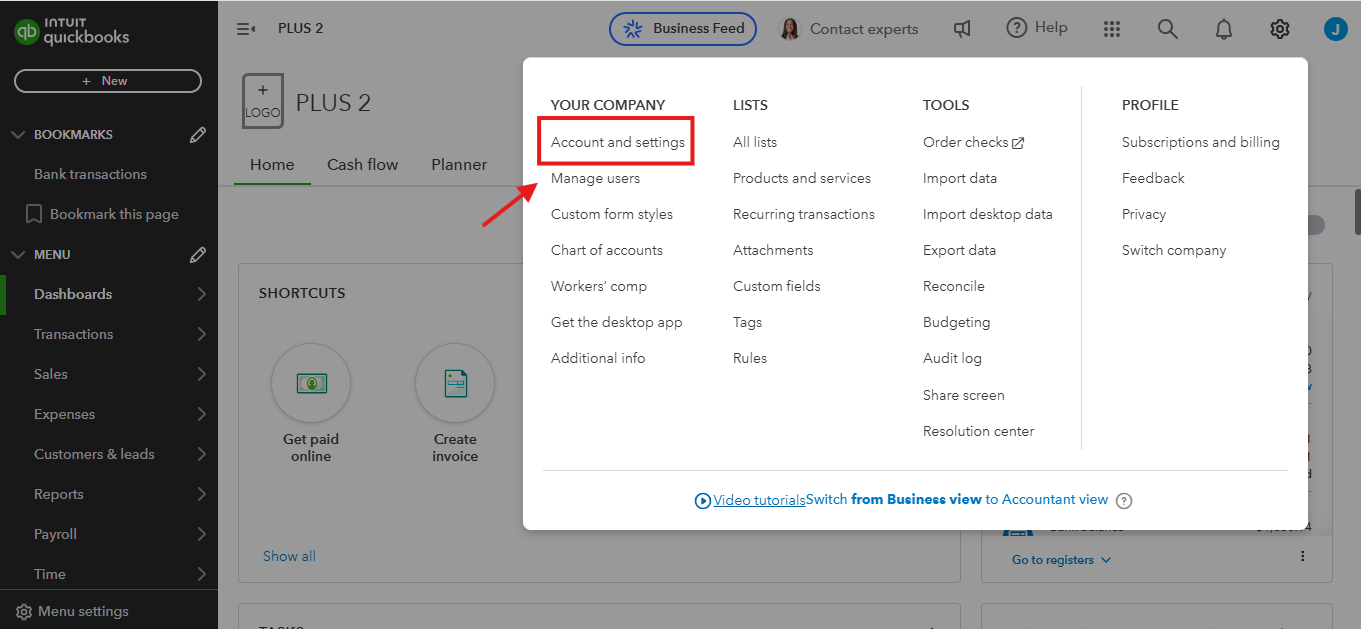Expand the Transactions submenu arrow
The width and height of the screenshot is (1361, 629).
click(x=201, y=334)
